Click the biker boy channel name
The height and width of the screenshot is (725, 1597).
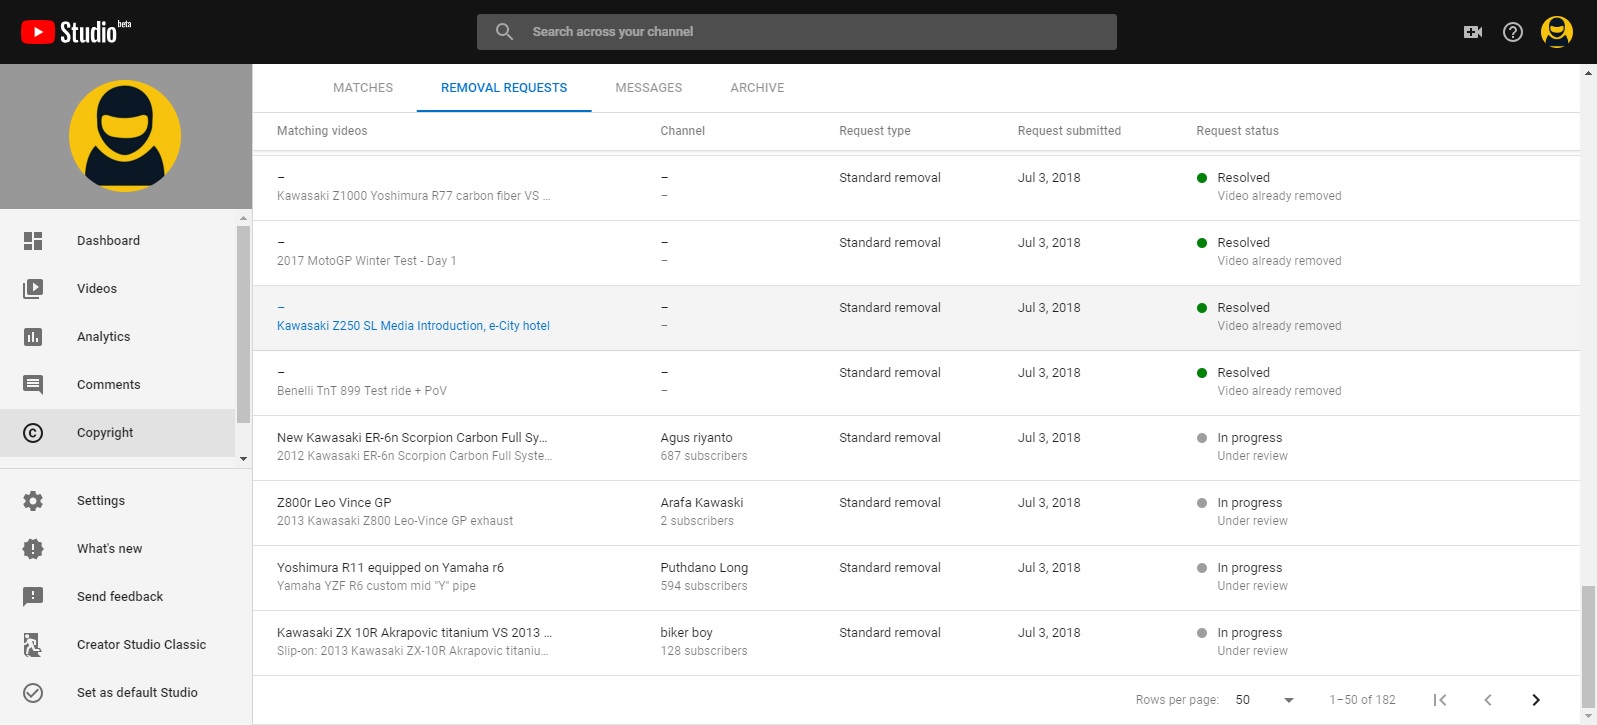click(686, 633)
